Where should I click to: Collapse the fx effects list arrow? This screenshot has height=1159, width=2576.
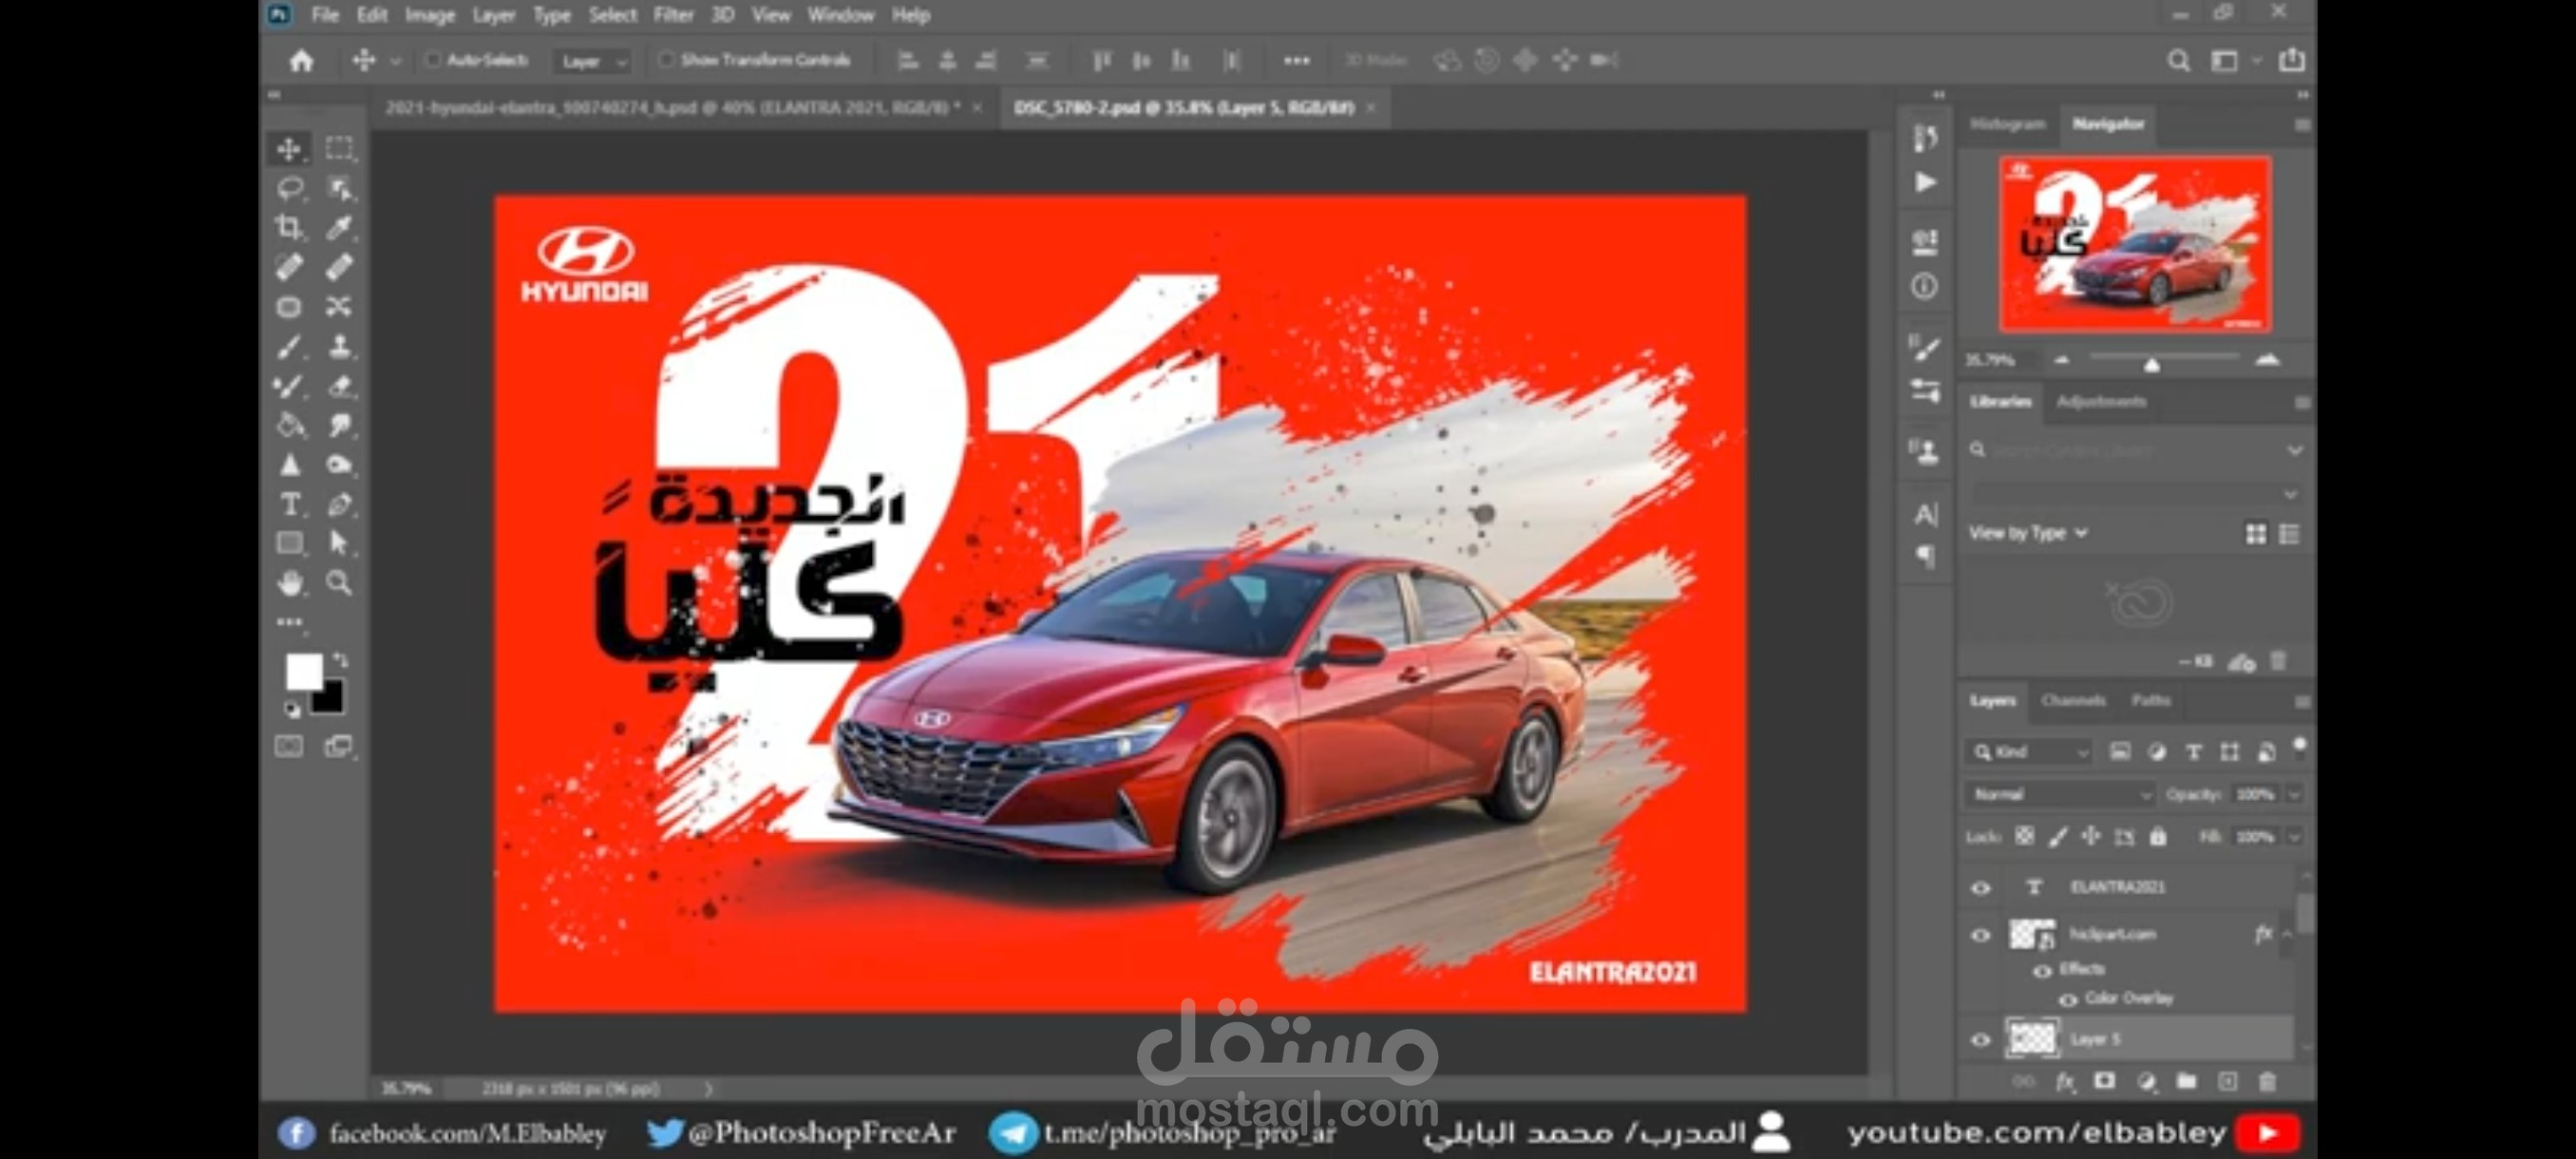tap(2287, 934)
